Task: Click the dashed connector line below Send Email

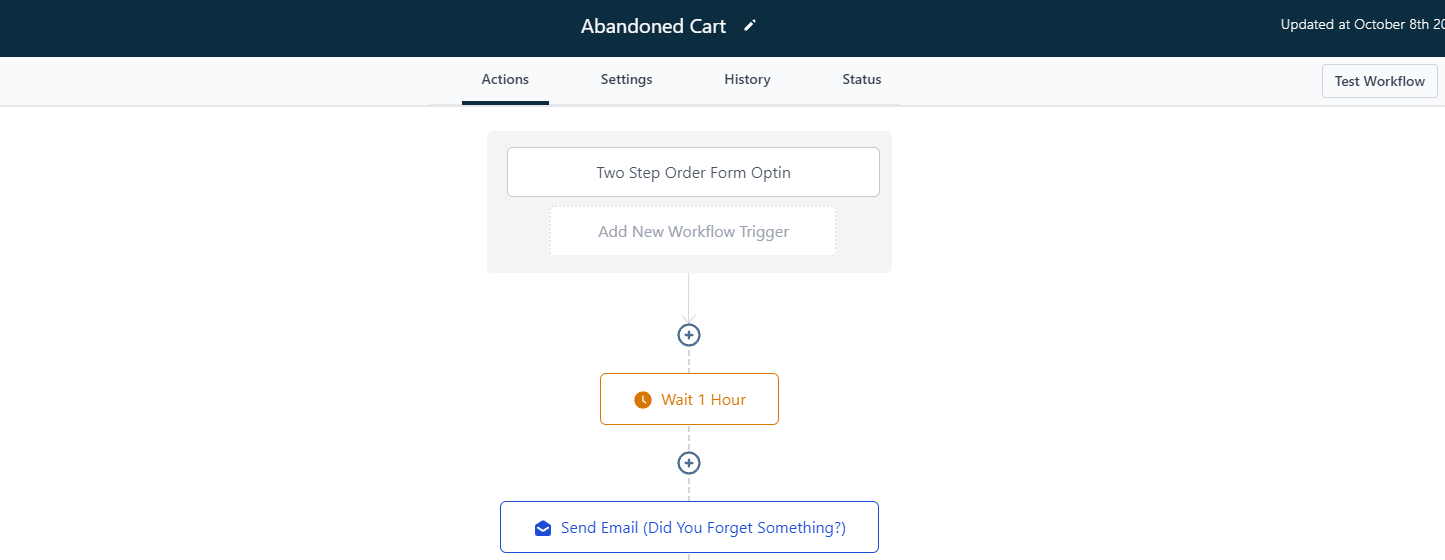Action: 689,556
